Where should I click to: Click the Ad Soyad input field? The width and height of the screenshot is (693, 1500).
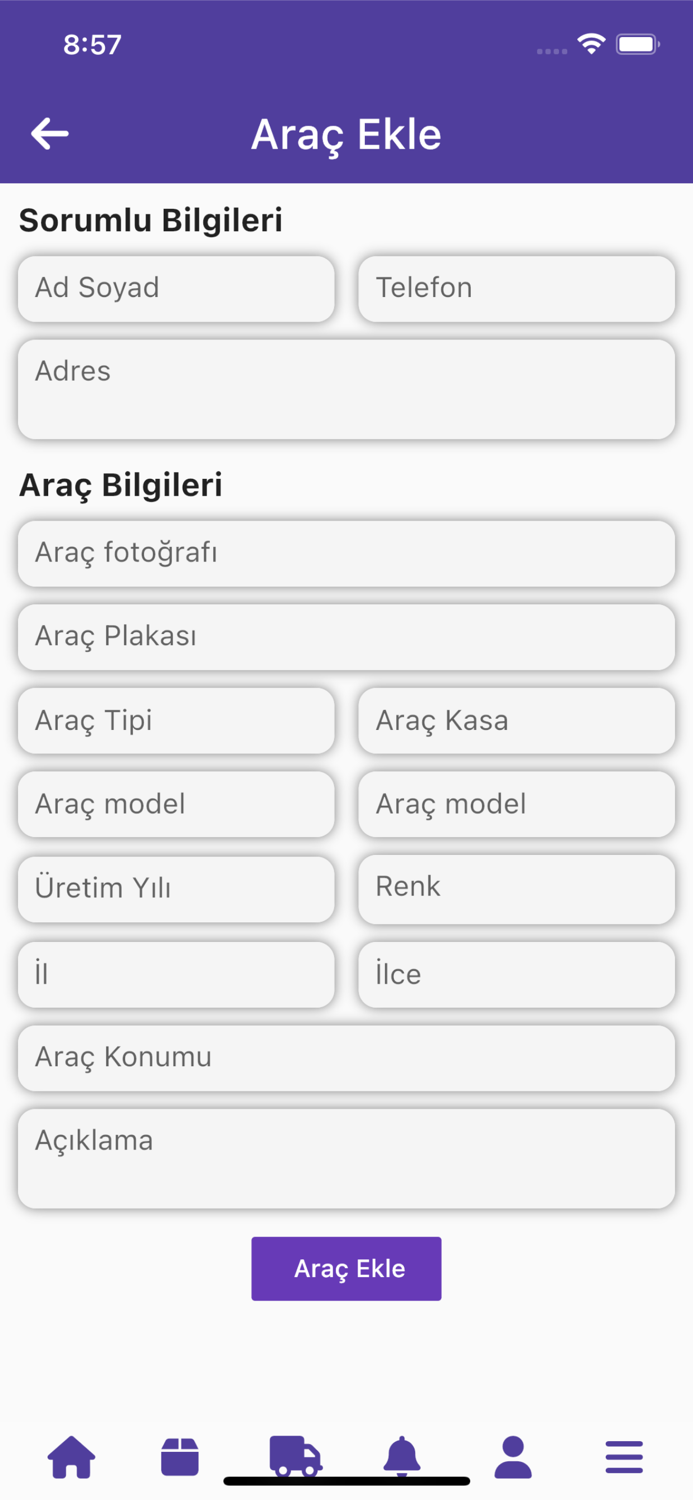176,288
